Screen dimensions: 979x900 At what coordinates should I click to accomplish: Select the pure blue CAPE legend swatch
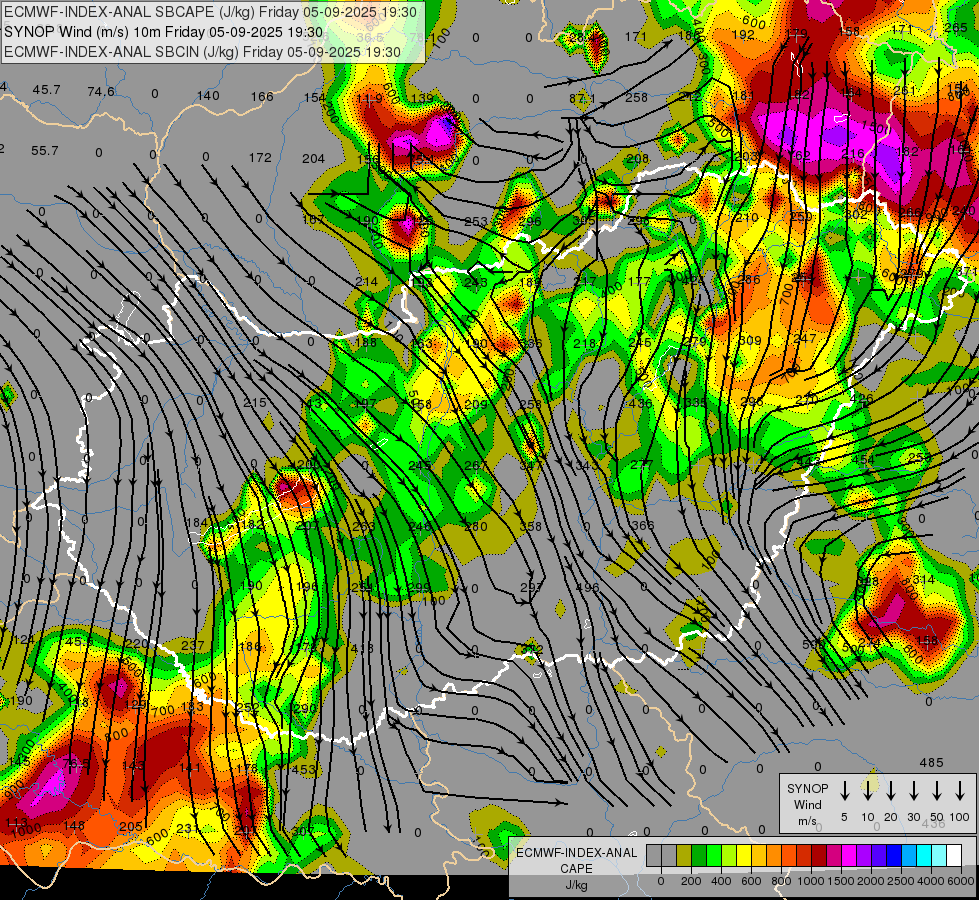click(x=893, y=856)
